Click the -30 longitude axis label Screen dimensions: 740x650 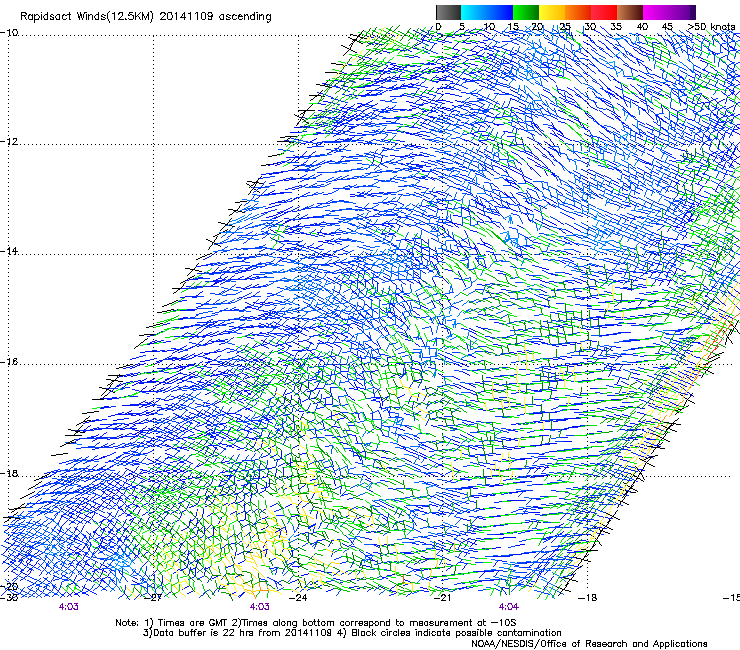pyautogui.click(x=9, y=598)
